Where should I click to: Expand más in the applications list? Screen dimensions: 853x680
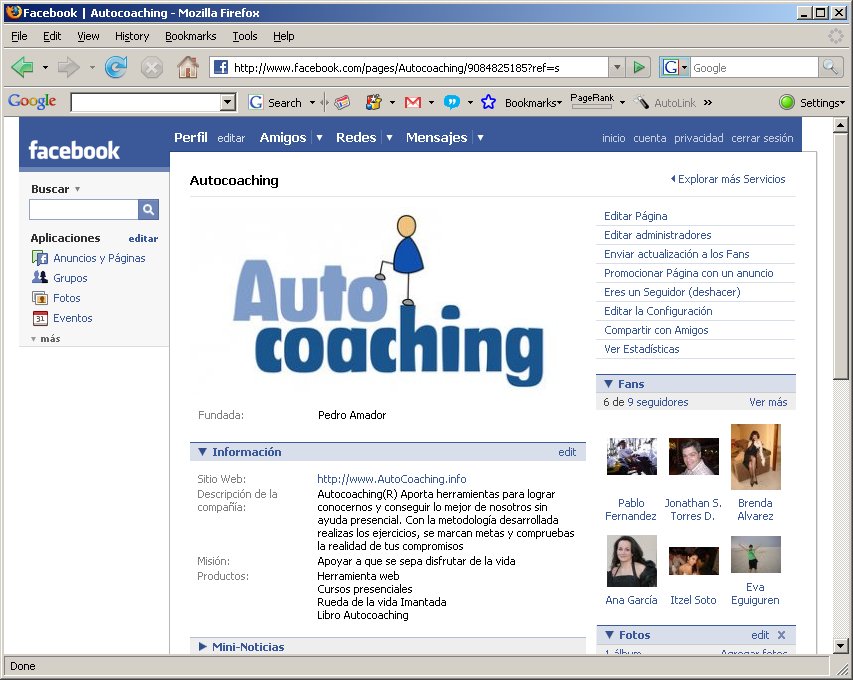[46, 338]
